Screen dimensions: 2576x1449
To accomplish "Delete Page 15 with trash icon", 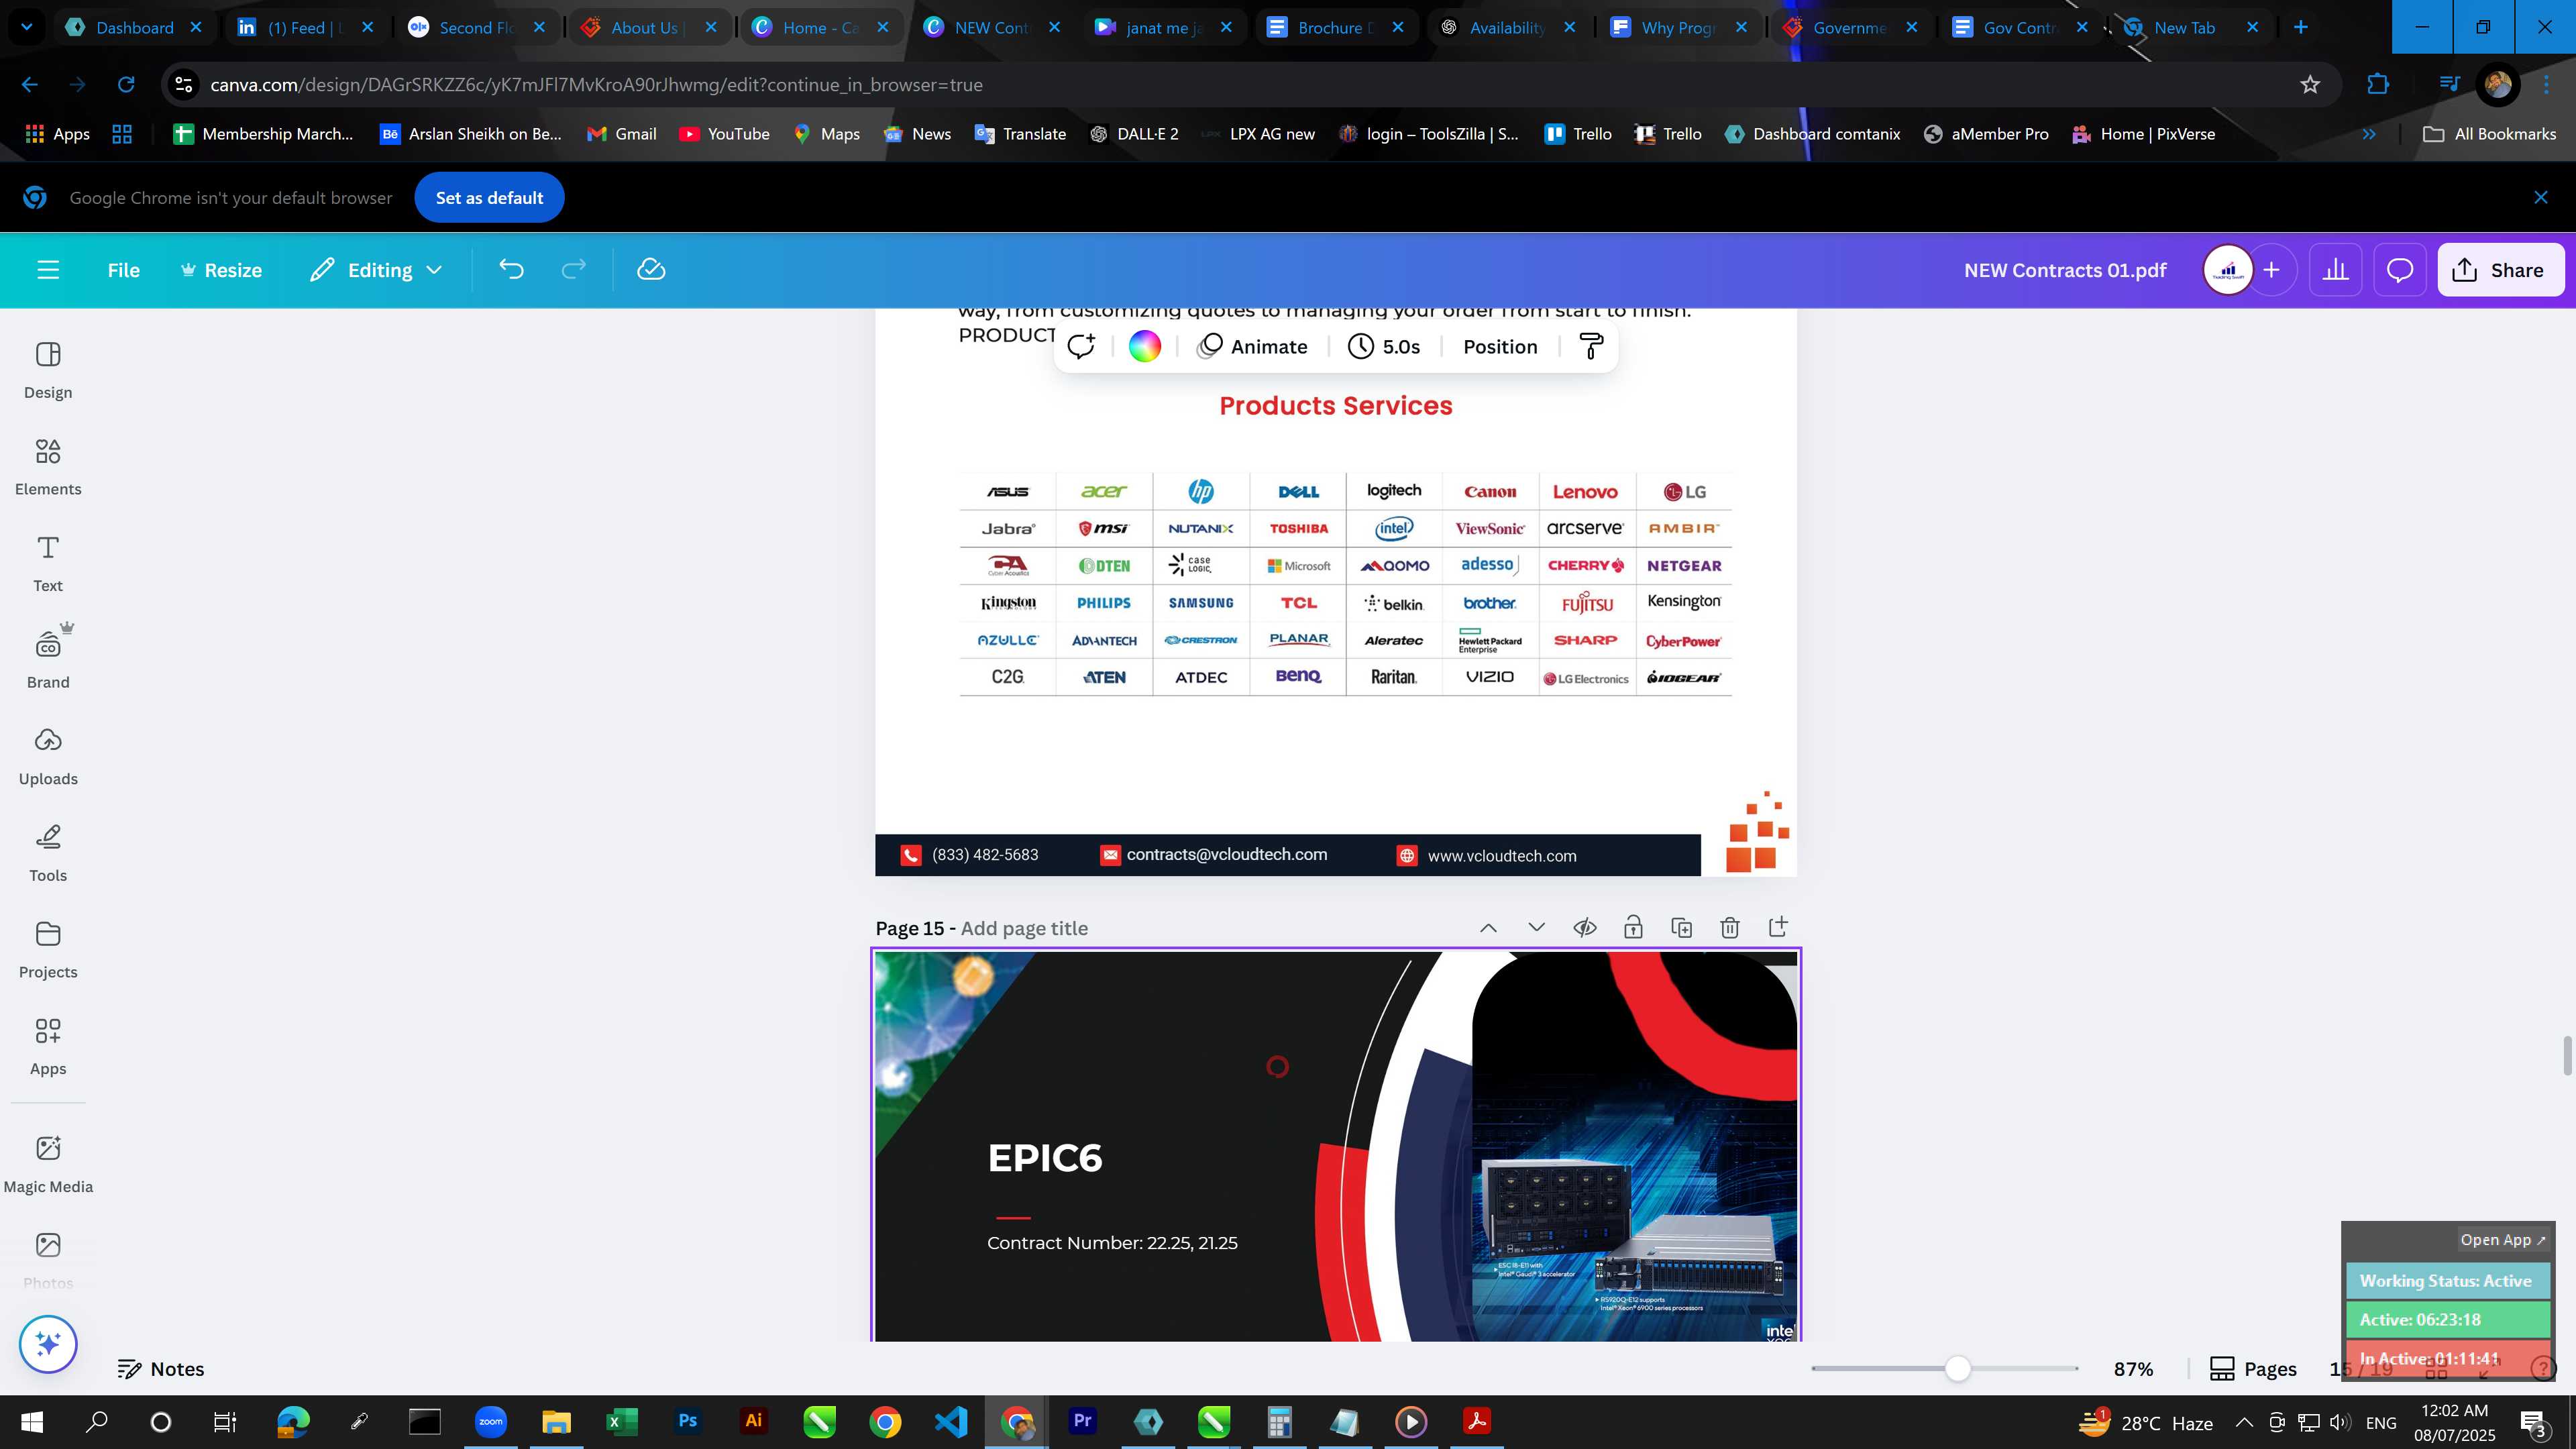I will pyautogui.click(x=1729, y=928).
